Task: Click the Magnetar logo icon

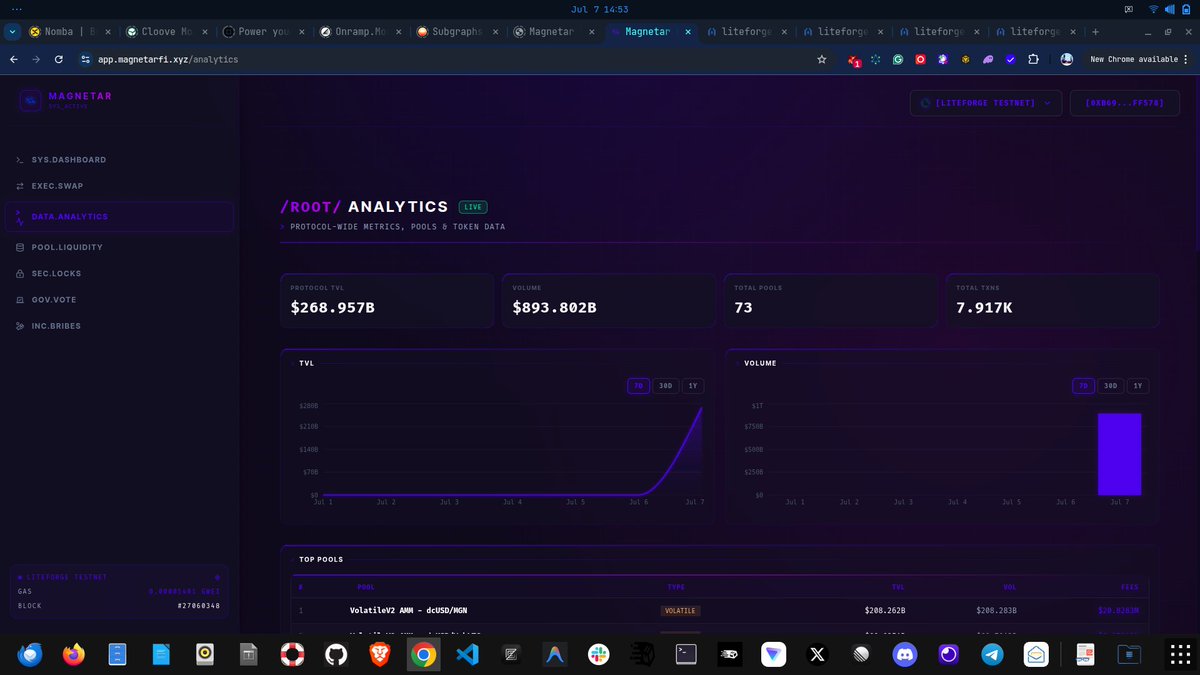Action: tap(33, 99)
